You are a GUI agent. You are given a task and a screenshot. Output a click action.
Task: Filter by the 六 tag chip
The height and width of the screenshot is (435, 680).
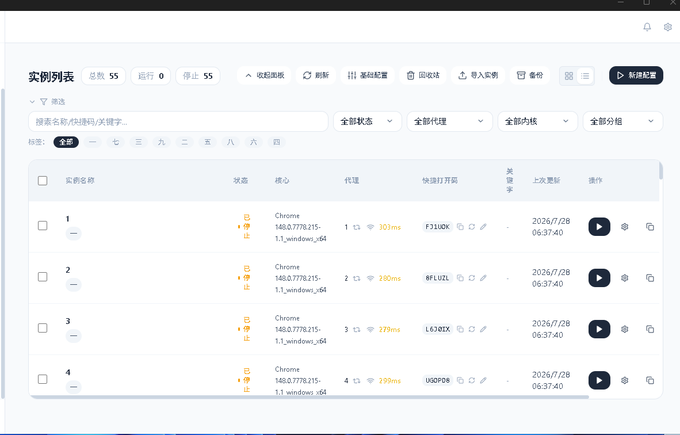click(253, 142)
